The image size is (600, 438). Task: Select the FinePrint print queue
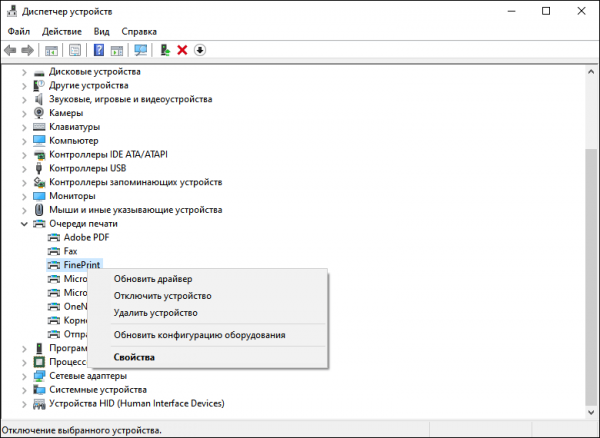point(82,265)
